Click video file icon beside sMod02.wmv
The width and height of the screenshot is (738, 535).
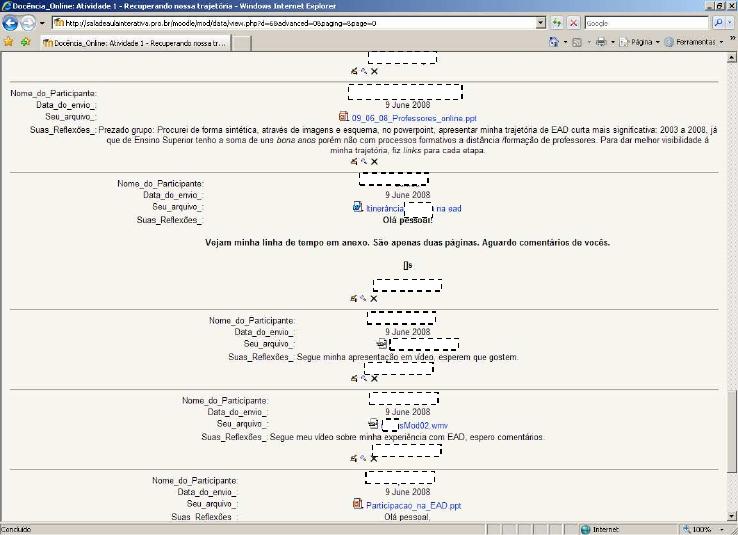pos(373,424)
